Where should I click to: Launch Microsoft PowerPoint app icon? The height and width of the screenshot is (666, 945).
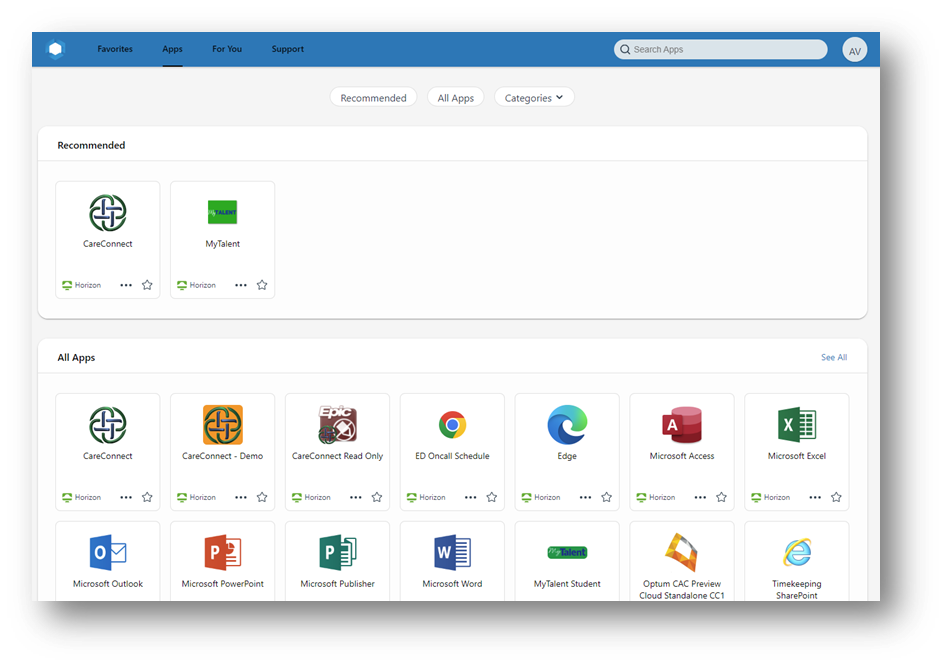pyautogui.click(x=222, y=553)
